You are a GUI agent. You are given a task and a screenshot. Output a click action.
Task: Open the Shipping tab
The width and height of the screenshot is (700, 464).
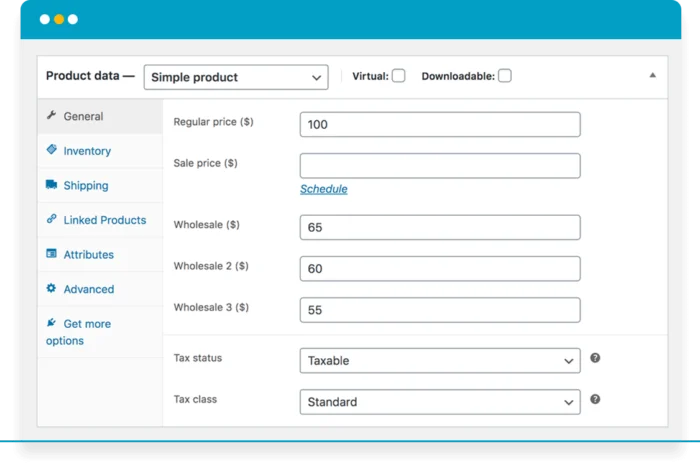pyautogui.click(x=85, y=186)
